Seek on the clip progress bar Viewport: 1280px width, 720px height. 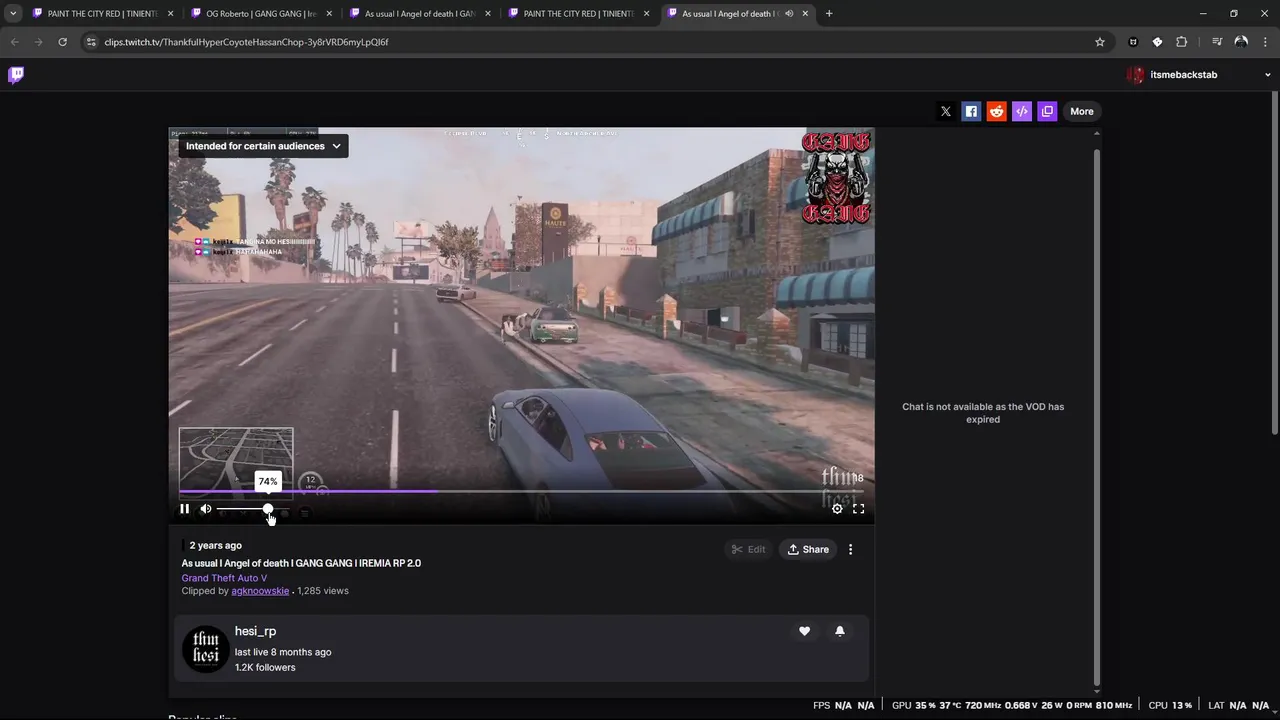click(x=521, y=491)
